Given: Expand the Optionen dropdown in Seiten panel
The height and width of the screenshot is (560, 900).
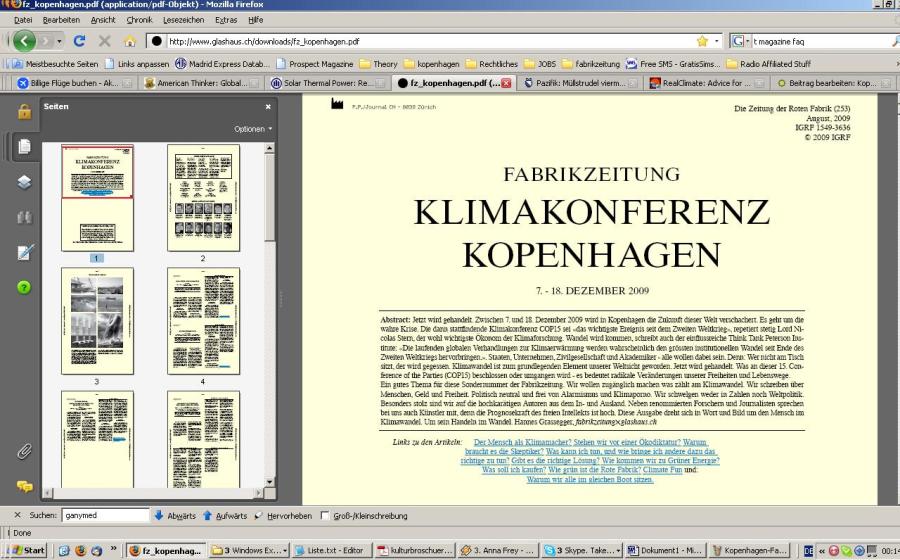Looking at the screenshot, I should point(253,129).
